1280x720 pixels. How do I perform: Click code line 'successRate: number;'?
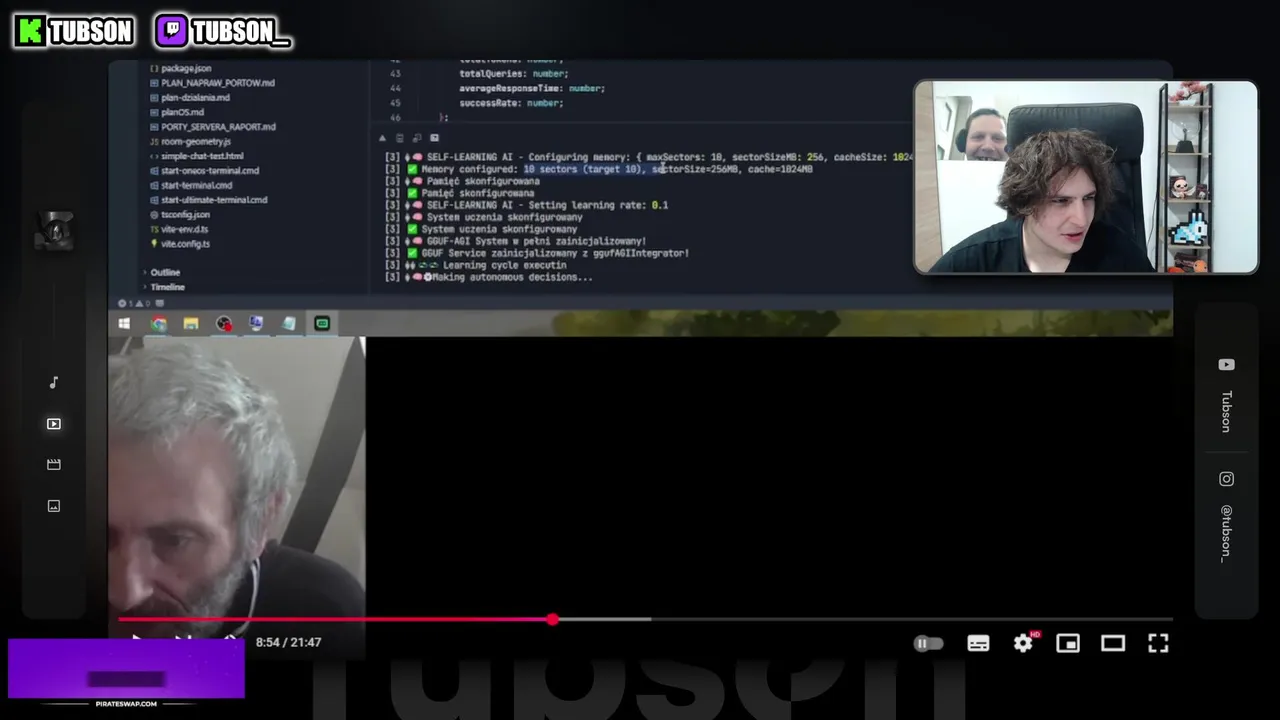[x=511, y=103]
